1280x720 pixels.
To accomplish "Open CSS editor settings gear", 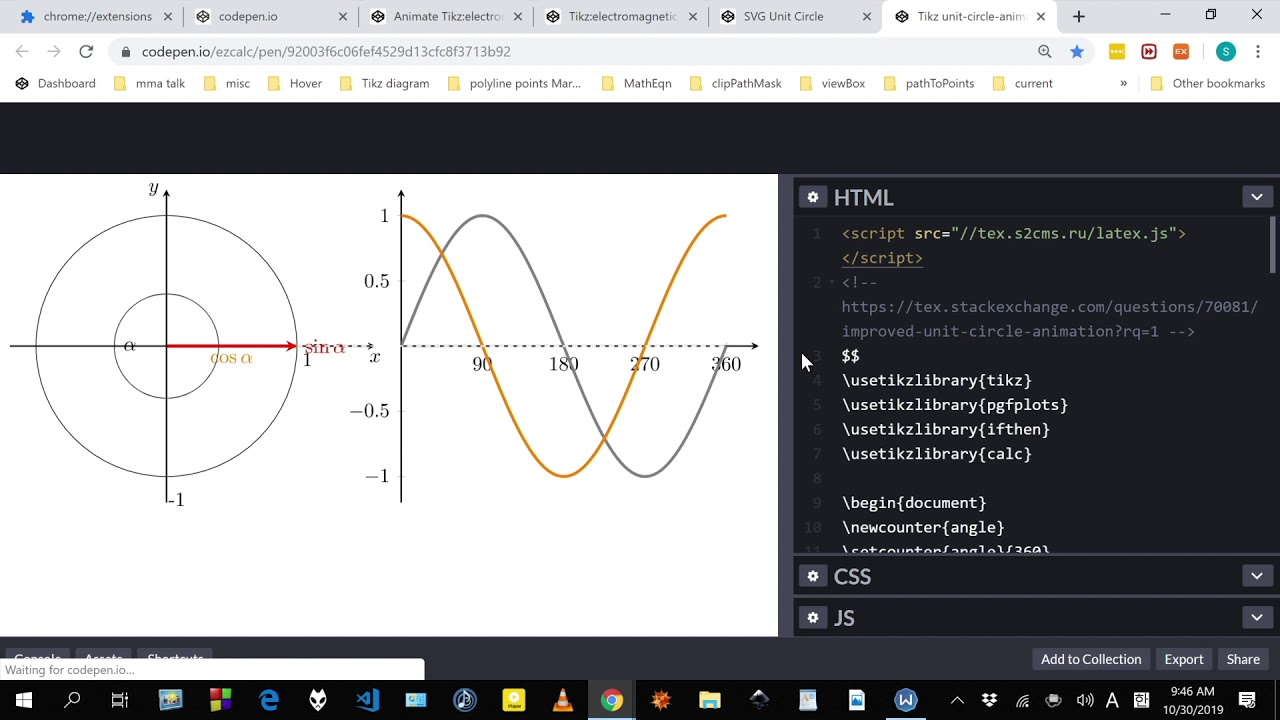I will point(813,576).
